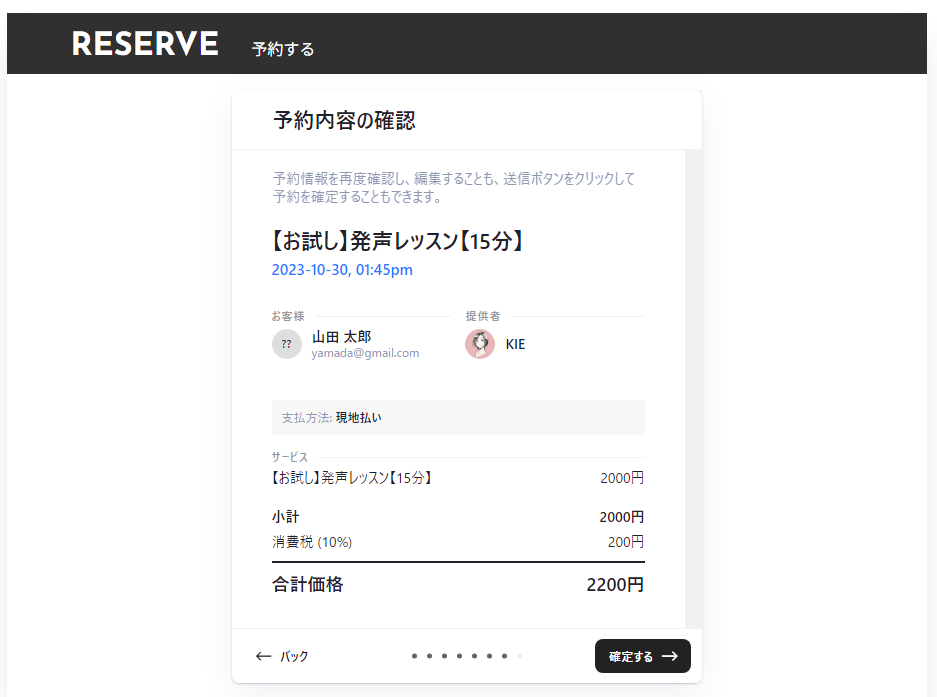
Task: Click the 消費税 (10%) tax line
Action: pos(312,542)
